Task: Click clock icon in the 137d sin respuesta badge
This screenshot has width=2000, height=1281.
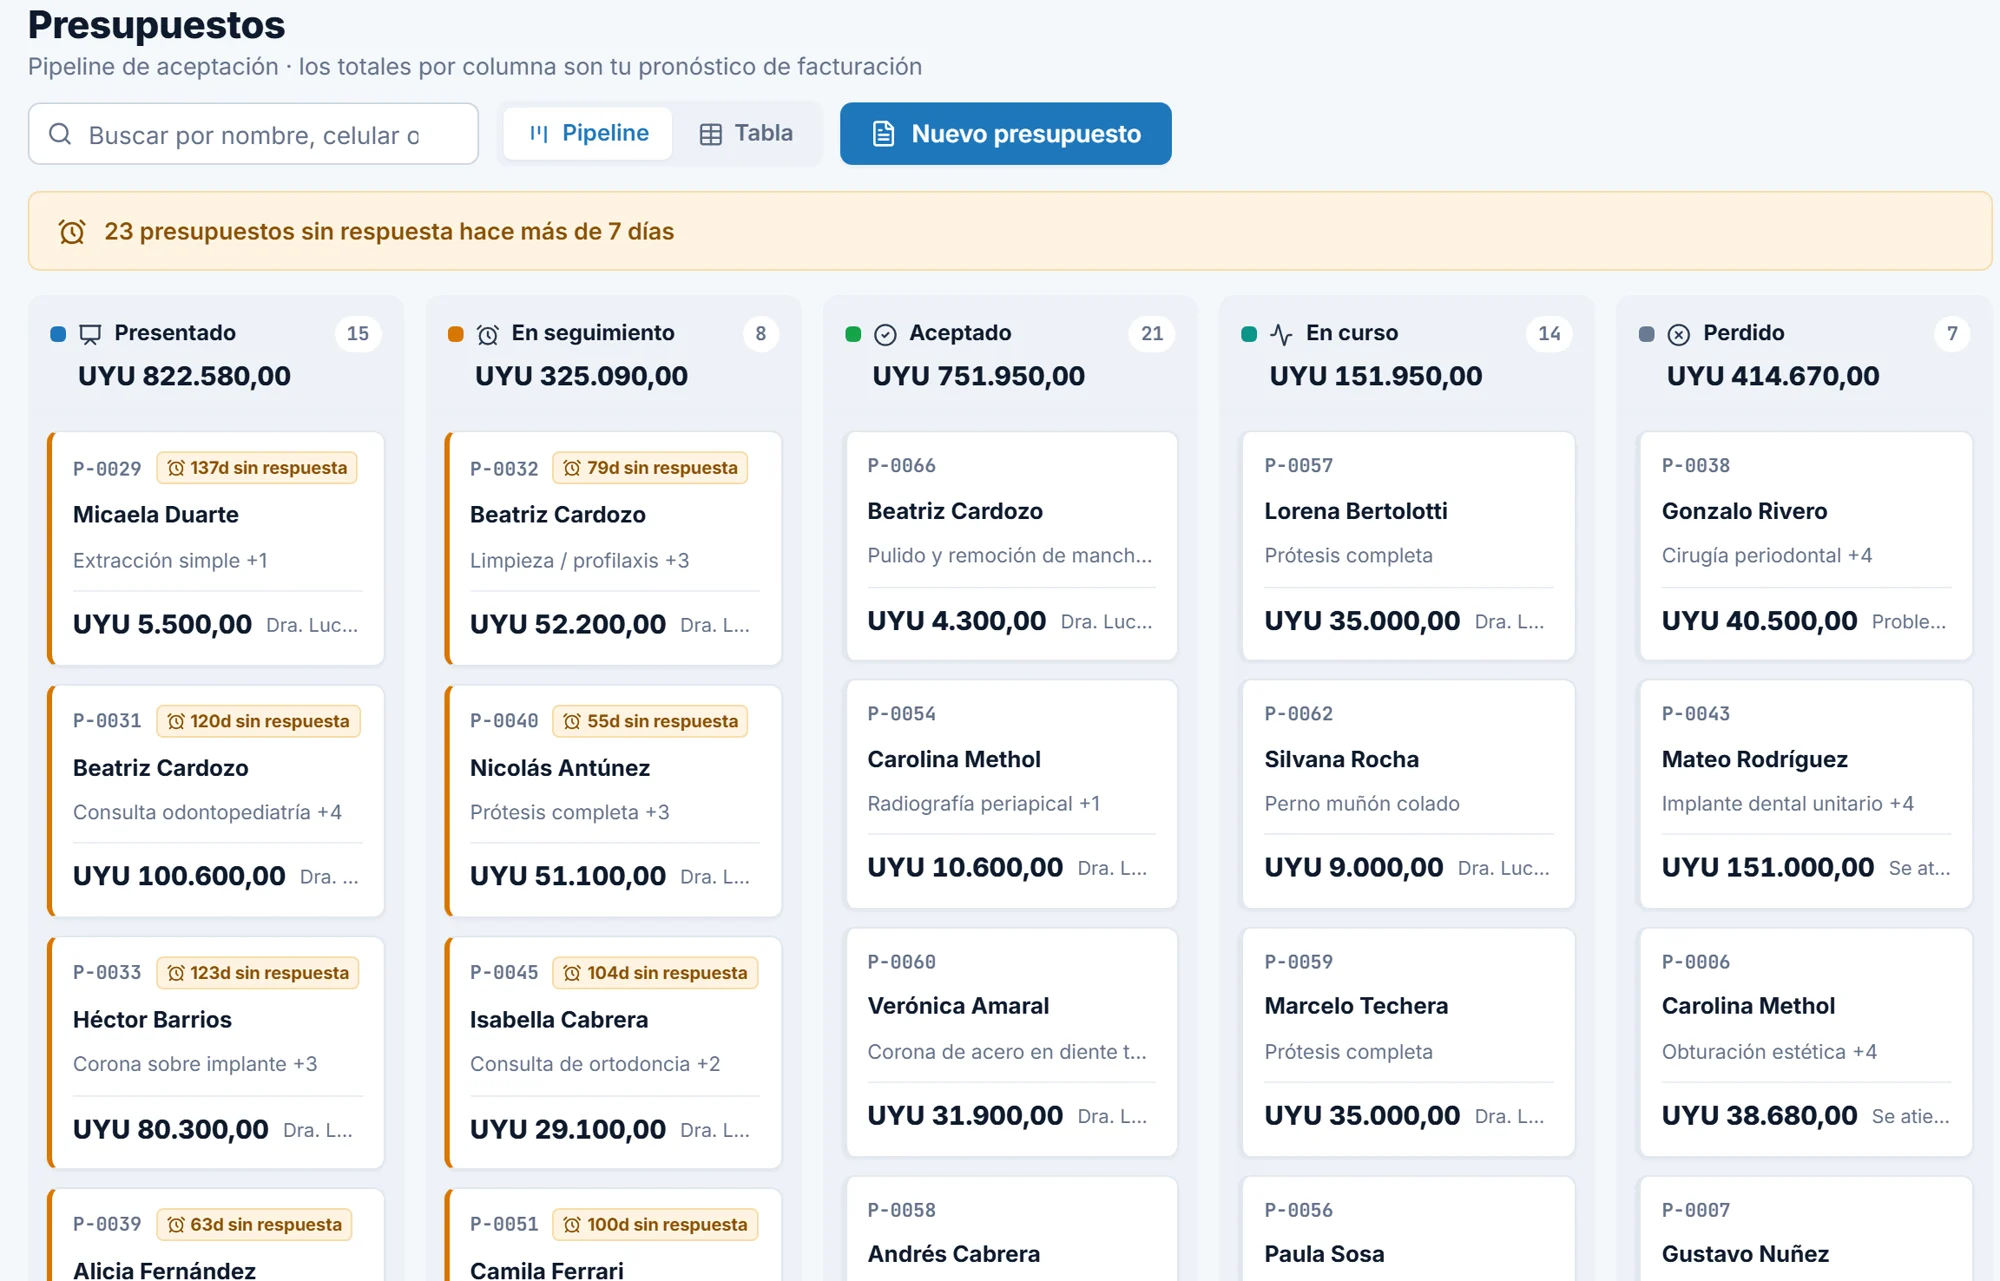Action: [176, 468]
